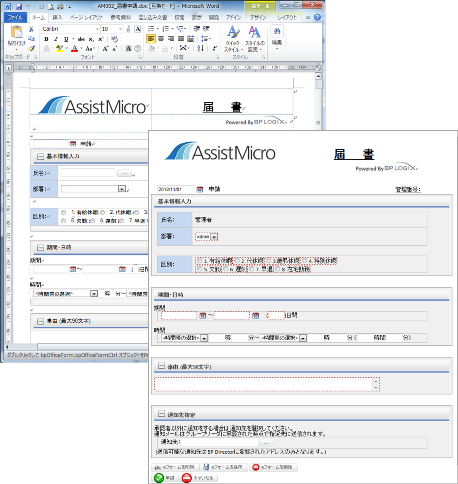Click the calendar icon beside the 2012 date field
The width and height of the screenshot is (458, 484).
tap(200, 189)
